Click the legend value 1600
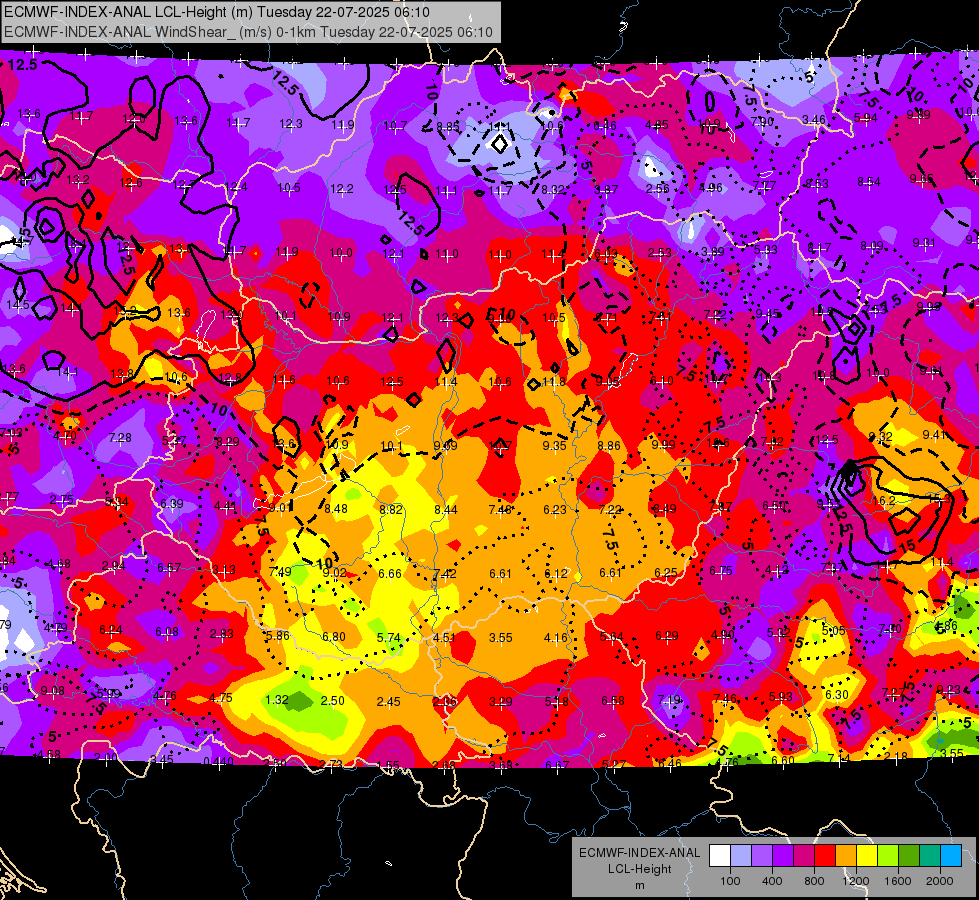Screen dimensions: 979x900 point(898,881)
